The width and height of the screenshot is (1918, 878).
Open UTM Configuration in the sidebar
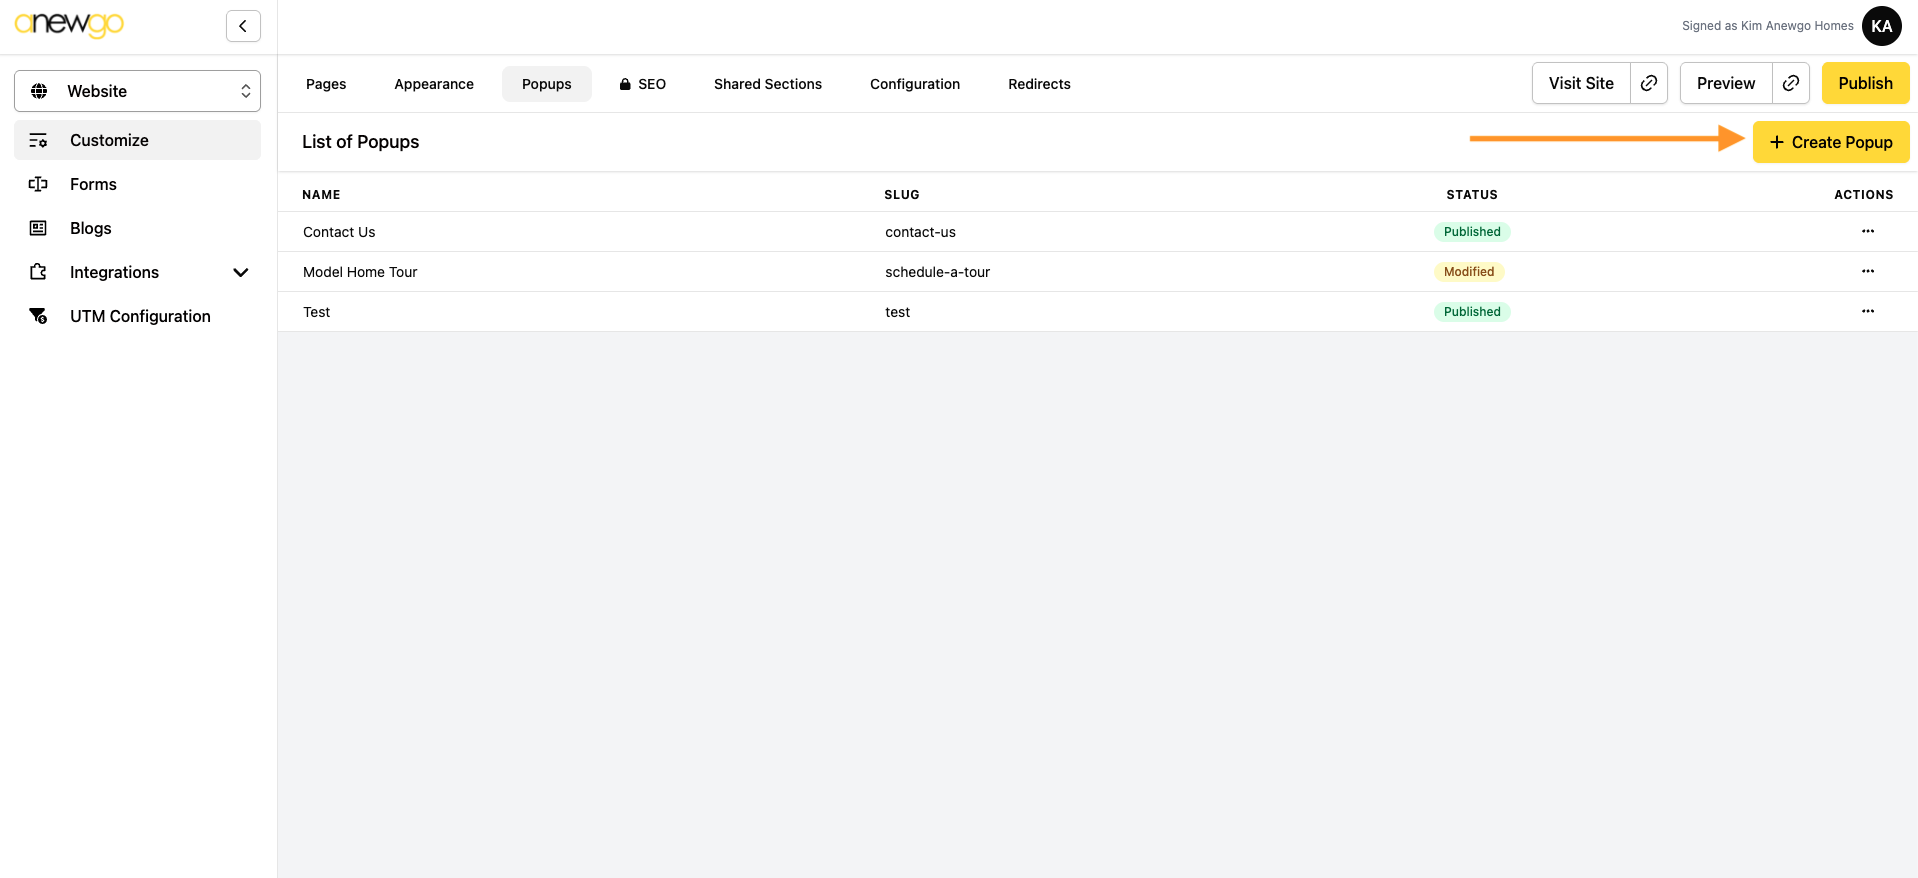coord(140,316)
